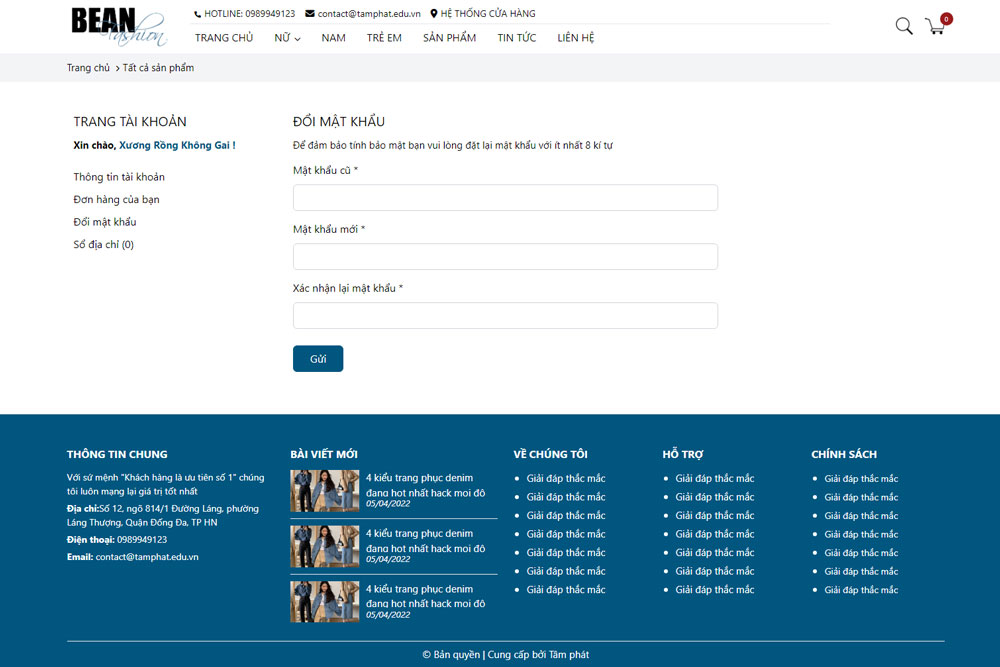The width and height of the screenshot is (1000, 667).
Task: Click the Mật khẩu cũ input field
Action: [x=505, y=198]
